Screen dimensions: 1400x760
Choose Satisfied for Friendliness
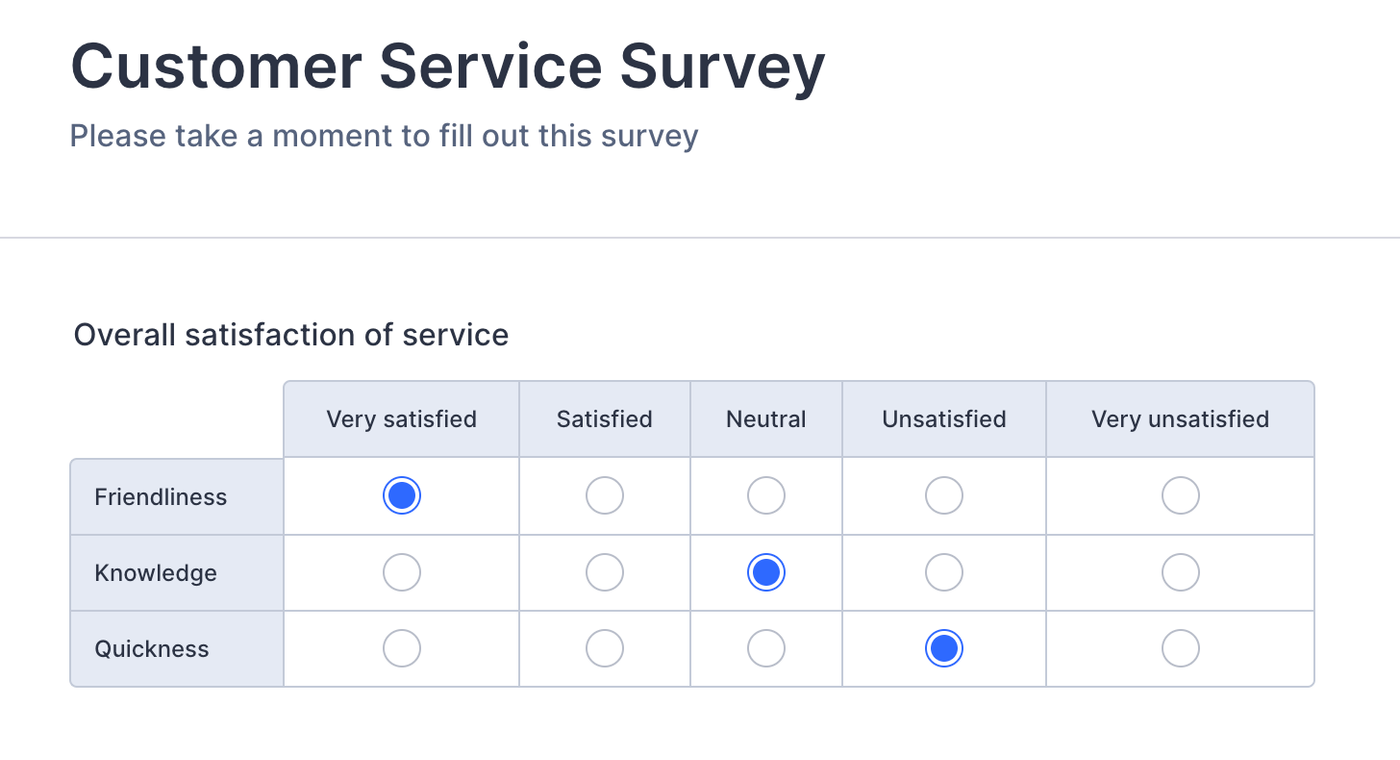[605, 496]
